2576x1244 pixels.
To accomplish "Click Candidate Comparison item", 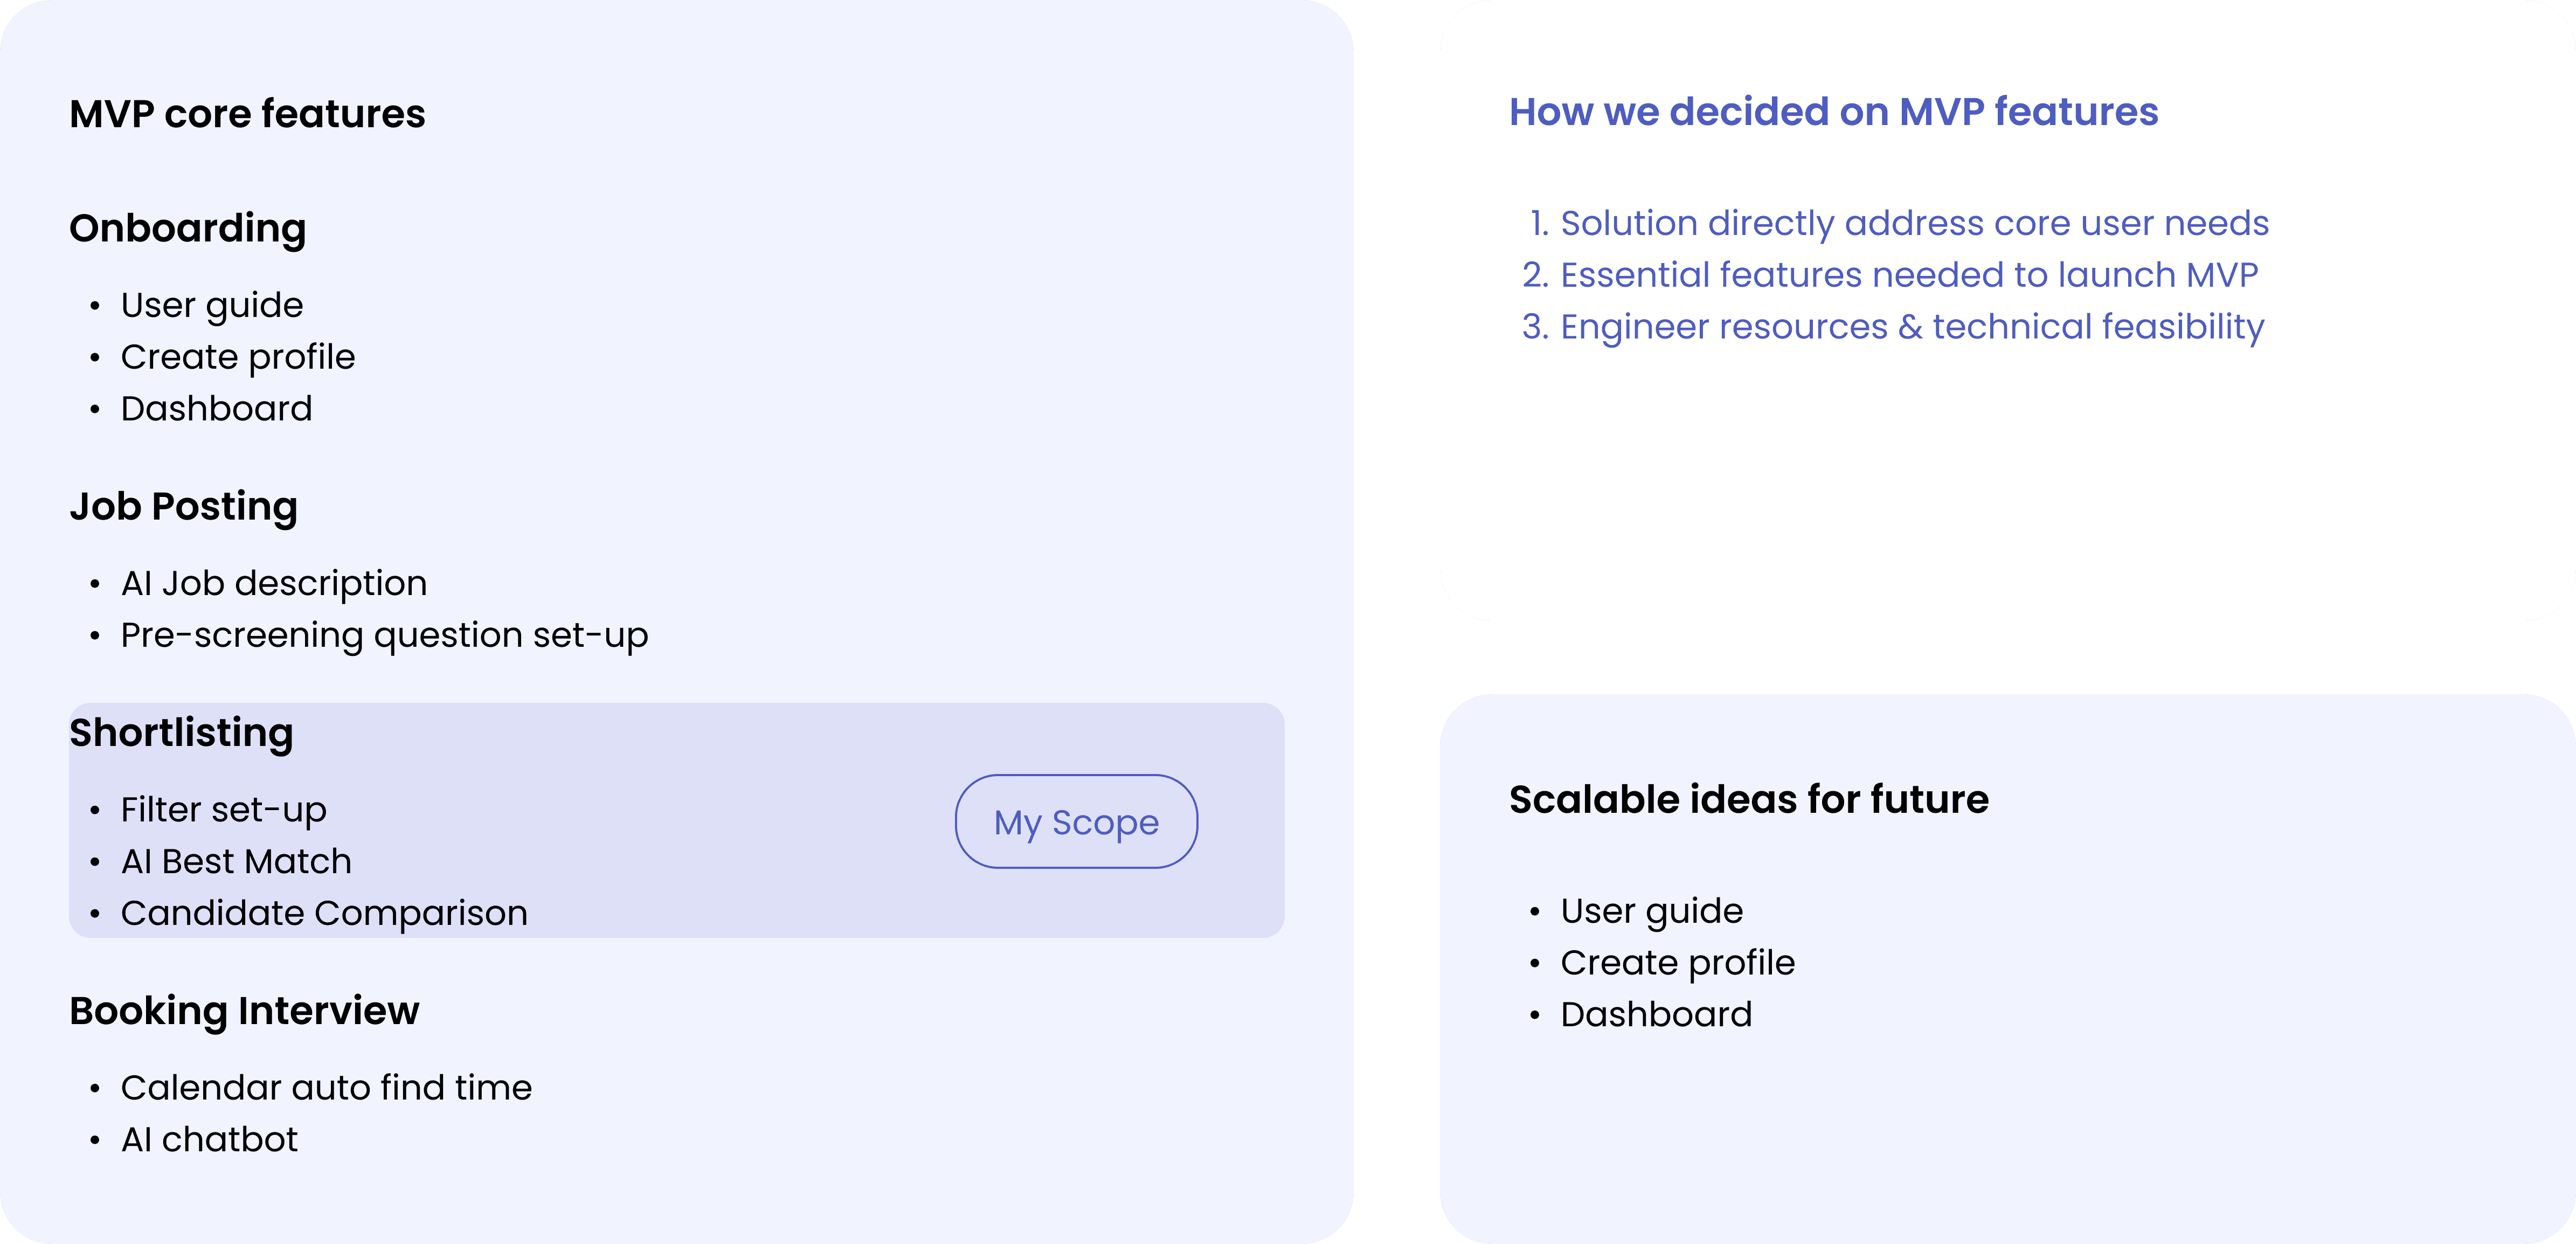I will coord(324,914).
